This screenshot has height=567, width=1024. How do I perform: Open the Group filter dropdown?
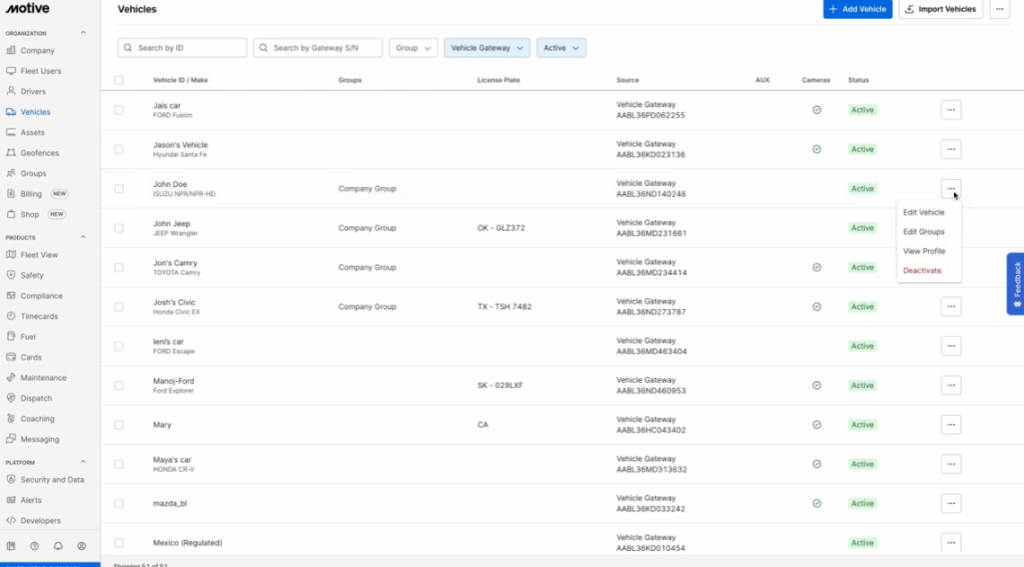coord(413,48)
